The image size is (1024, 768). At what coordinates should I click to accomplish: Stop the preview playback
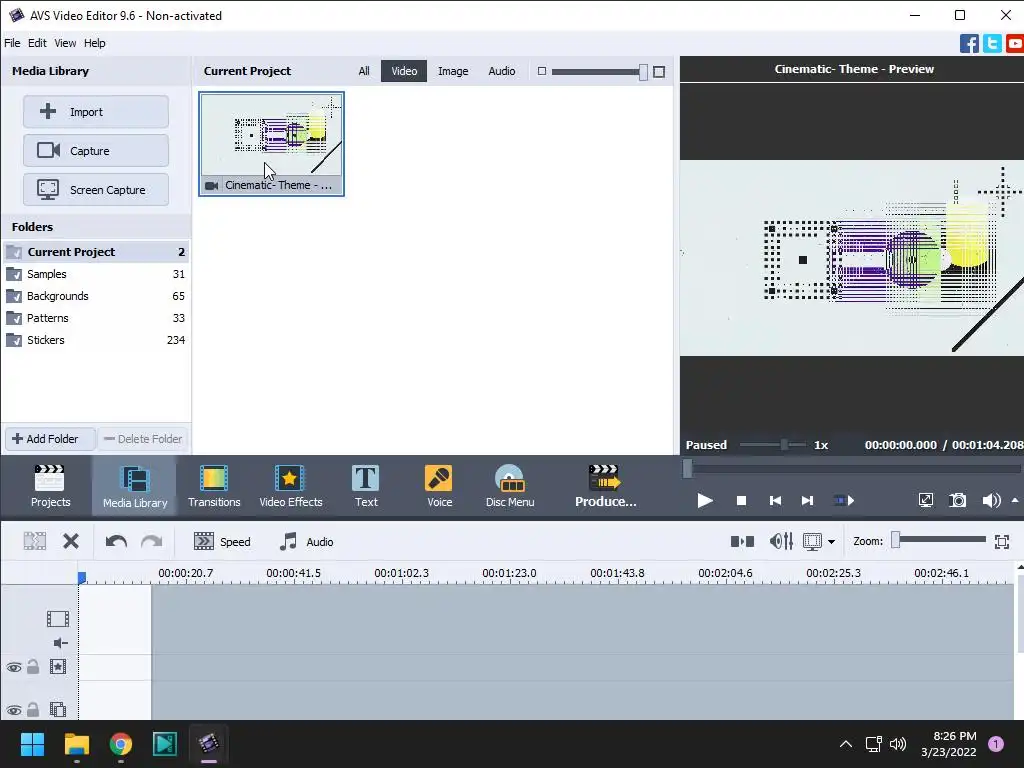[x=741, y=501]
